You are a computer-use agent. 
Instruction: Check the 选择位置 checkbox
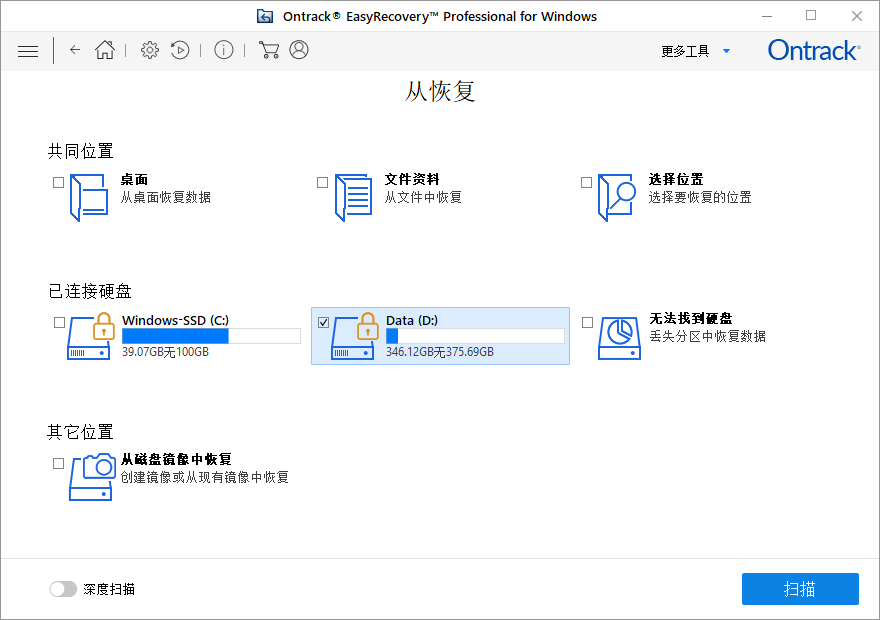pyautogui.click(x=586, y=182)
